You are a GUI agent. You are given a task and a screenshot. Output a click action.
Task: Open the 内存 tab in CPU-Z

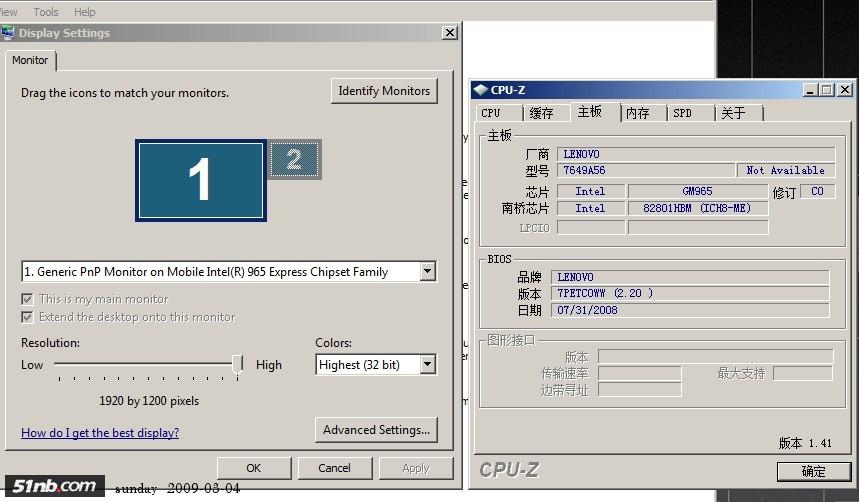pyautogui.click(x=638, y=113)
